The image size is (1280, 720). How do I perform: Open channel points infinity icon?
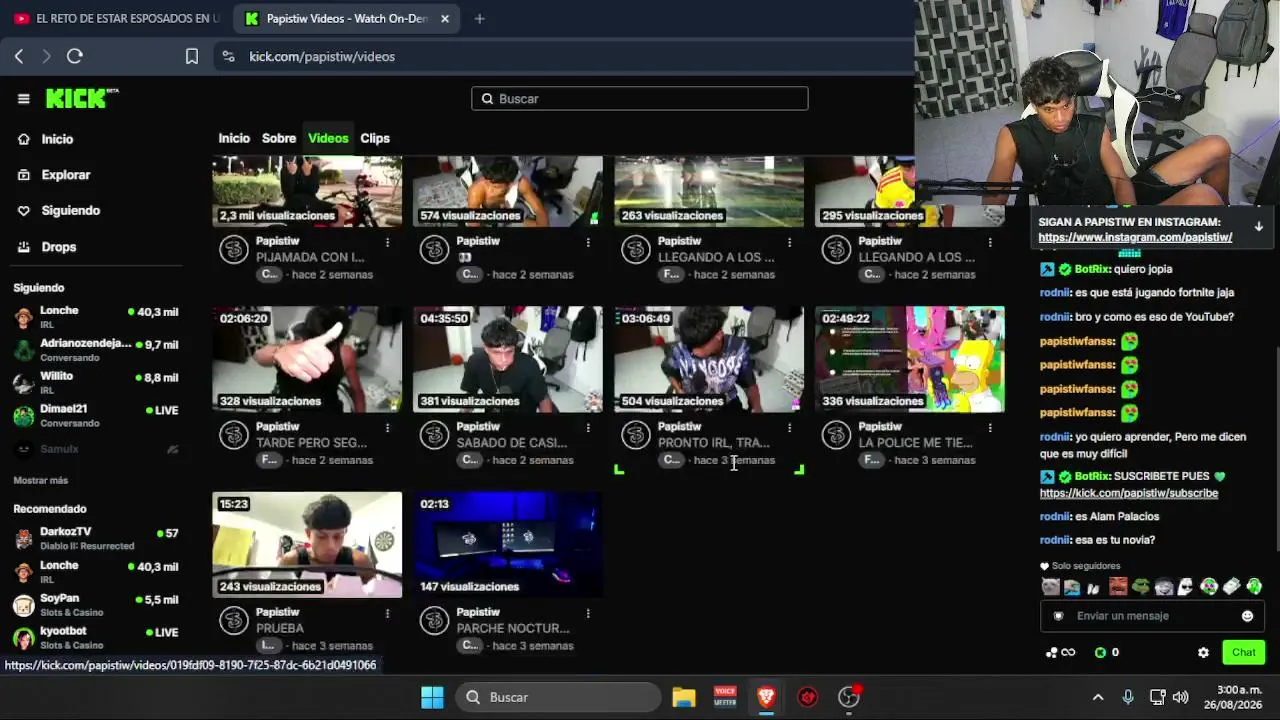click(1060, 653)
